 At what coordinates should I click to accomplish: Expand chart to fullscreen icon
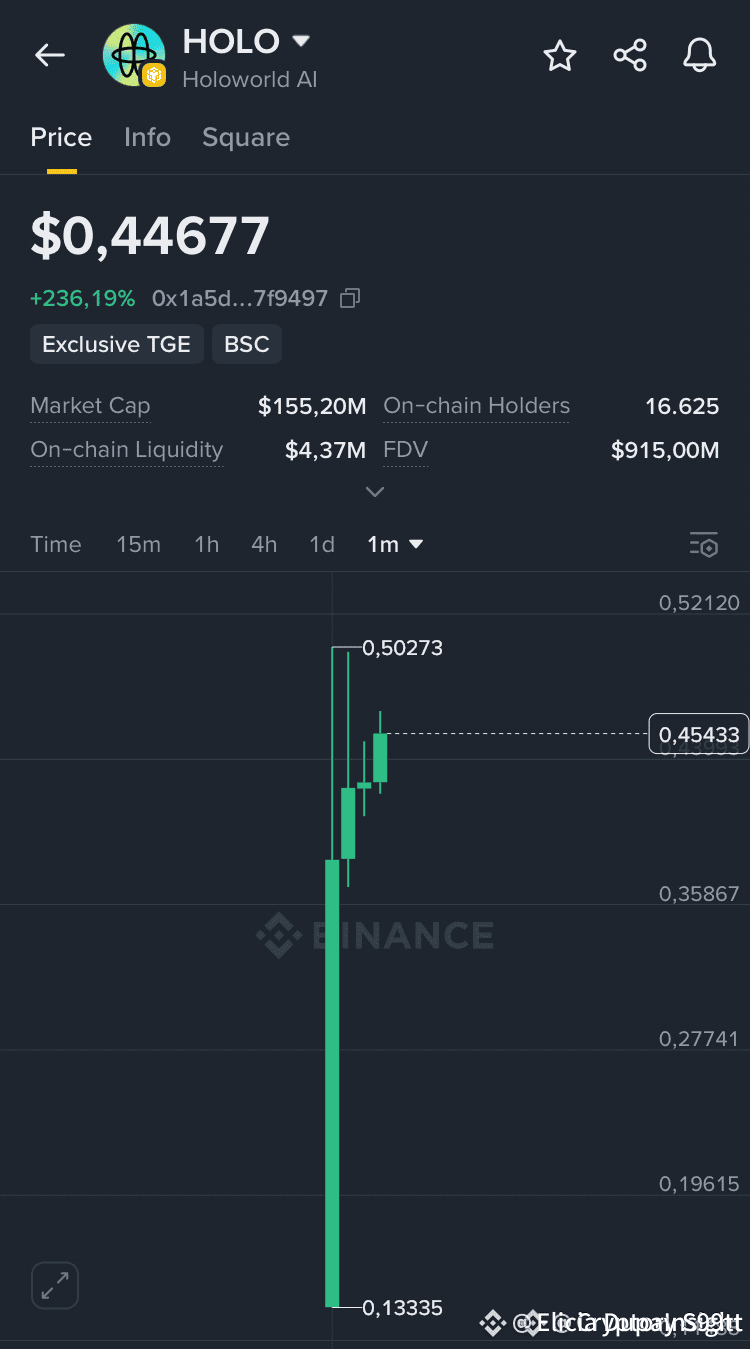[x=55, y=1286]
